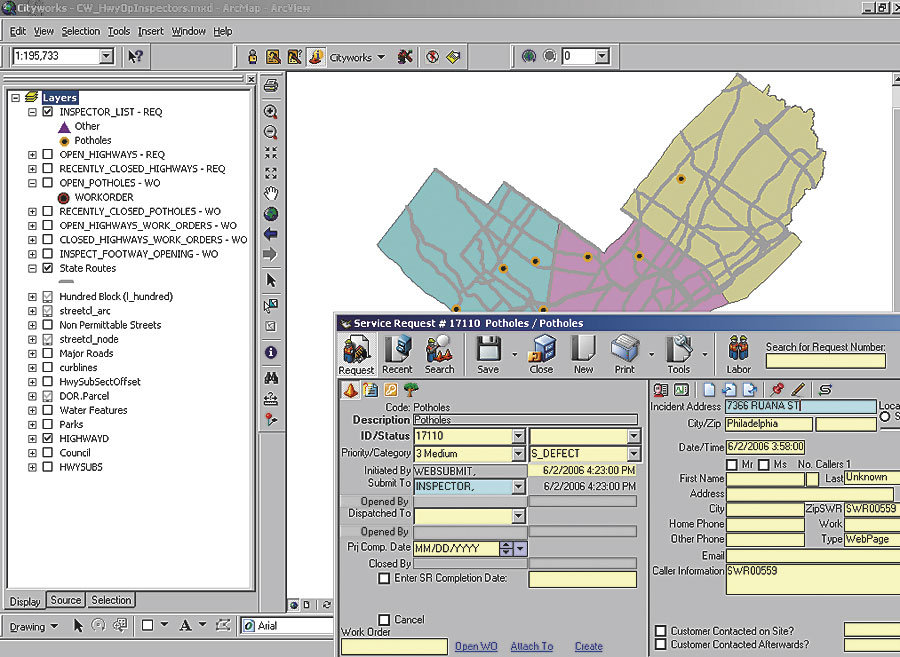Enable the OPEN_HIGHWAYS - REQ layer
The image size is (900, 657).
[x=48, y=154]
